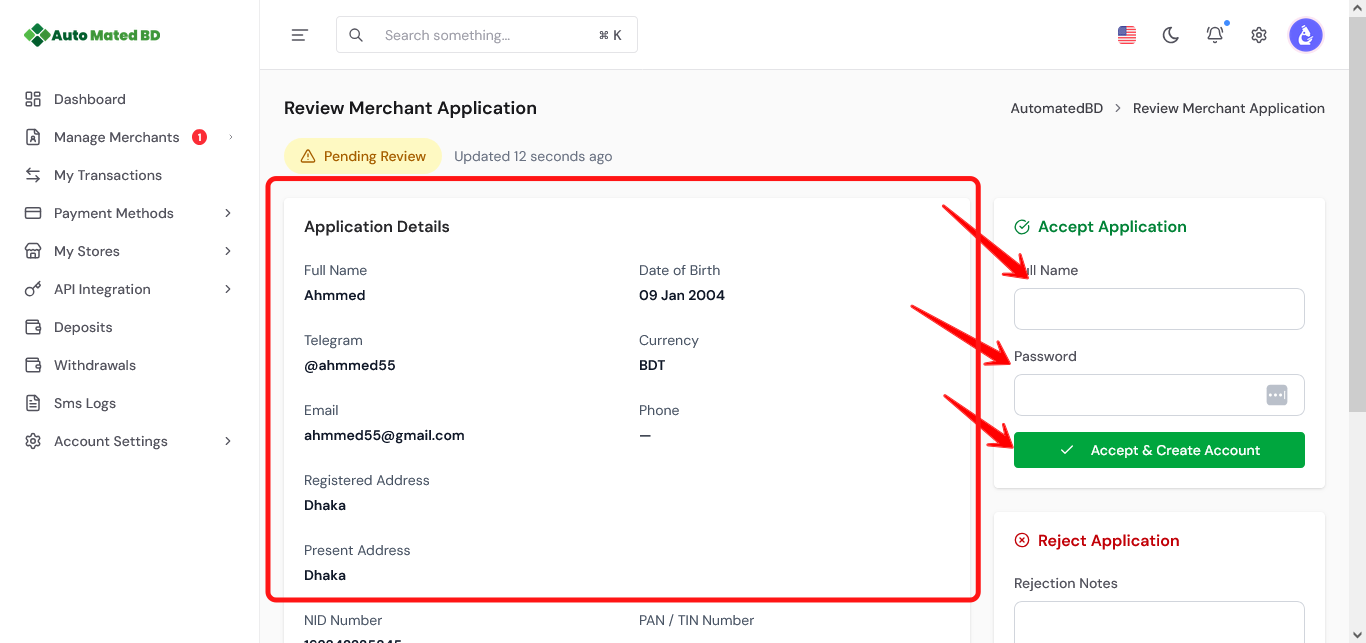This screenshot has height=643, width=1366.
Task: Toggle password visibility in the Password field
Action: [1277, 394]
